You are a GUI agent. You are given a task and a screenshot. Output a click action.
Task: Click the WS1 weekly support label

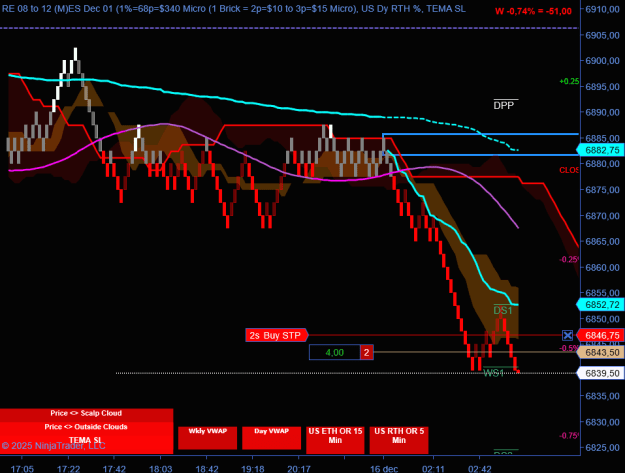point(493,373)
